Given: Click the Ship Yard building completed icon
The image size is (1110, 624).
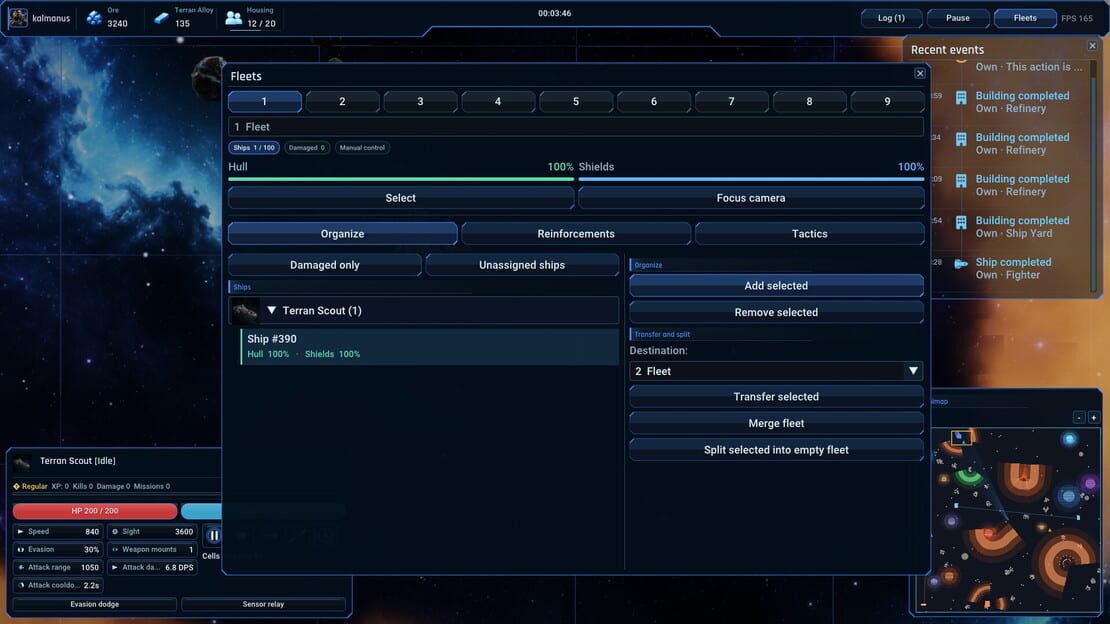Looking at the screenshot, I should (961, 222).
